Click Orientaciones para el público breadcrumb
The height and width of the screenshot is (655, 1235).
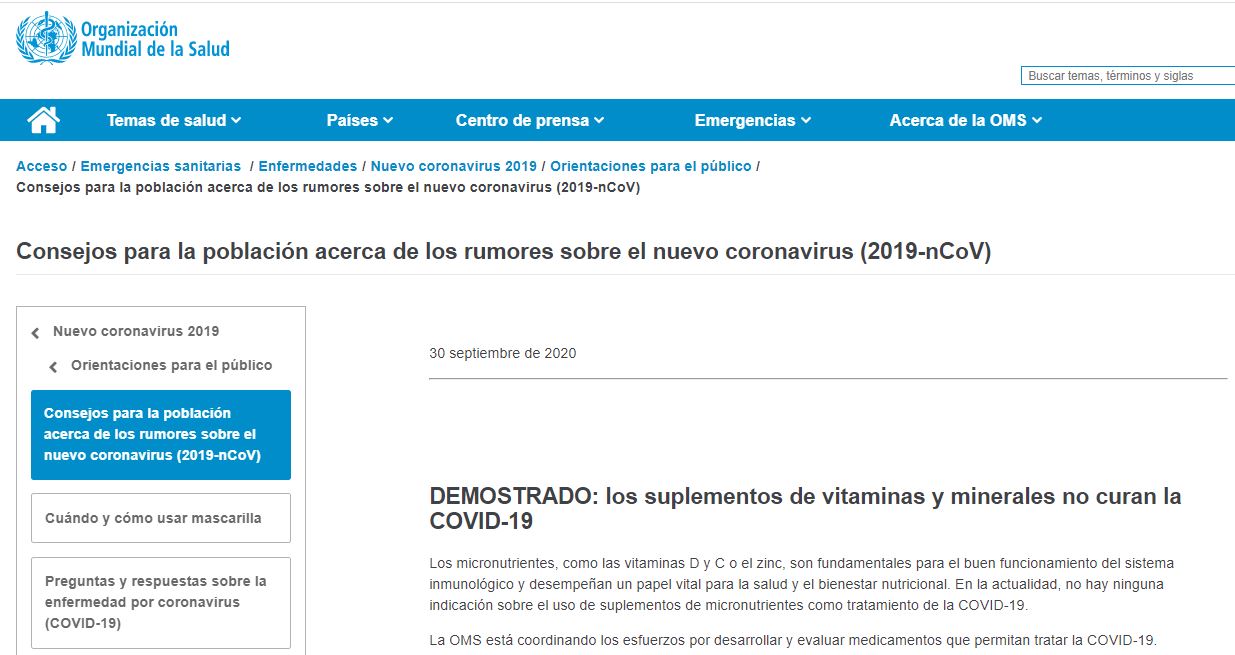pos(650,166)
